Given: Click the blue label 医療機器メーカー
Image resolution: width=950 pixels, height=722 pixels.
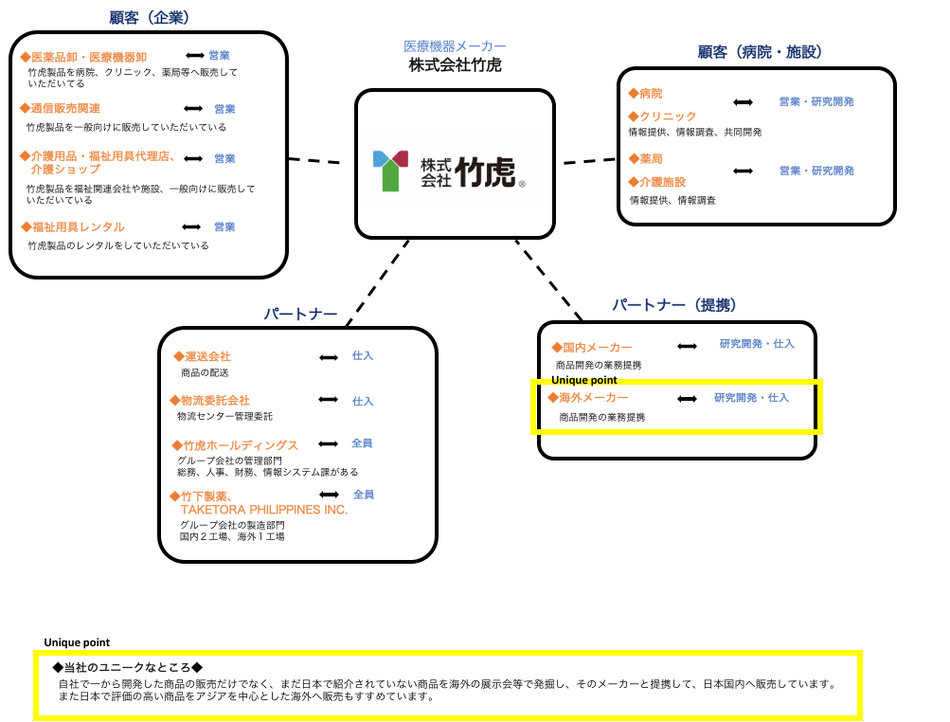Looking at the screenshot, I should [455, 46].
